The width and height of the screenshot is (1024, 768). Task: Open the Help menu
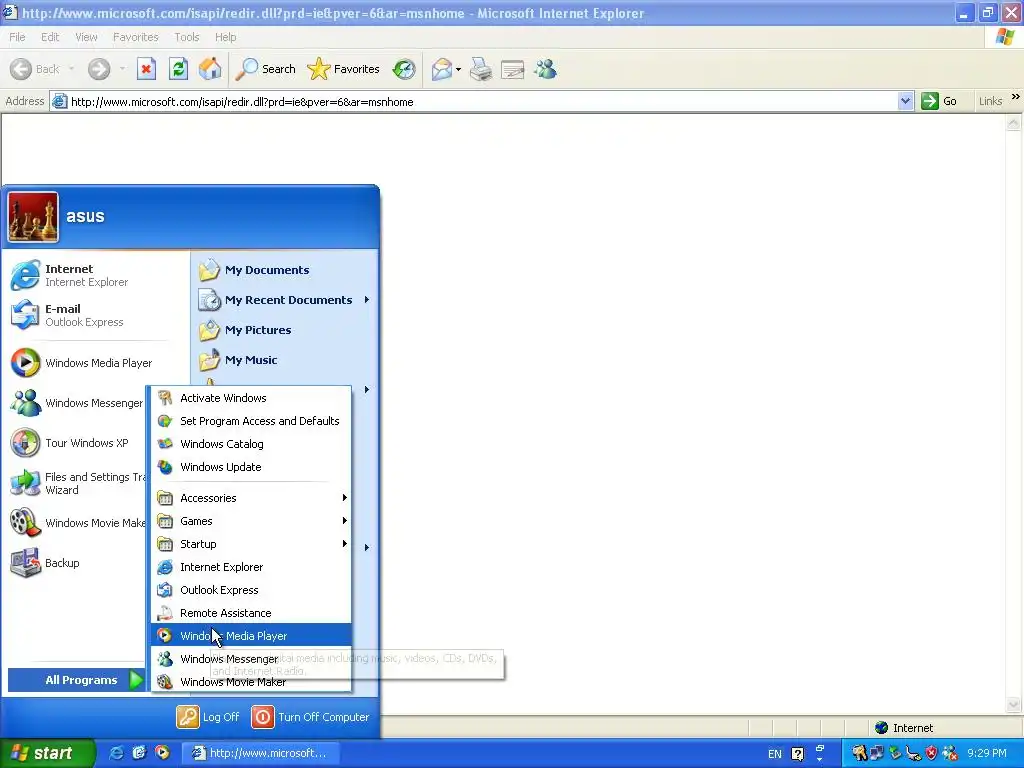click(x=225, y=37)
